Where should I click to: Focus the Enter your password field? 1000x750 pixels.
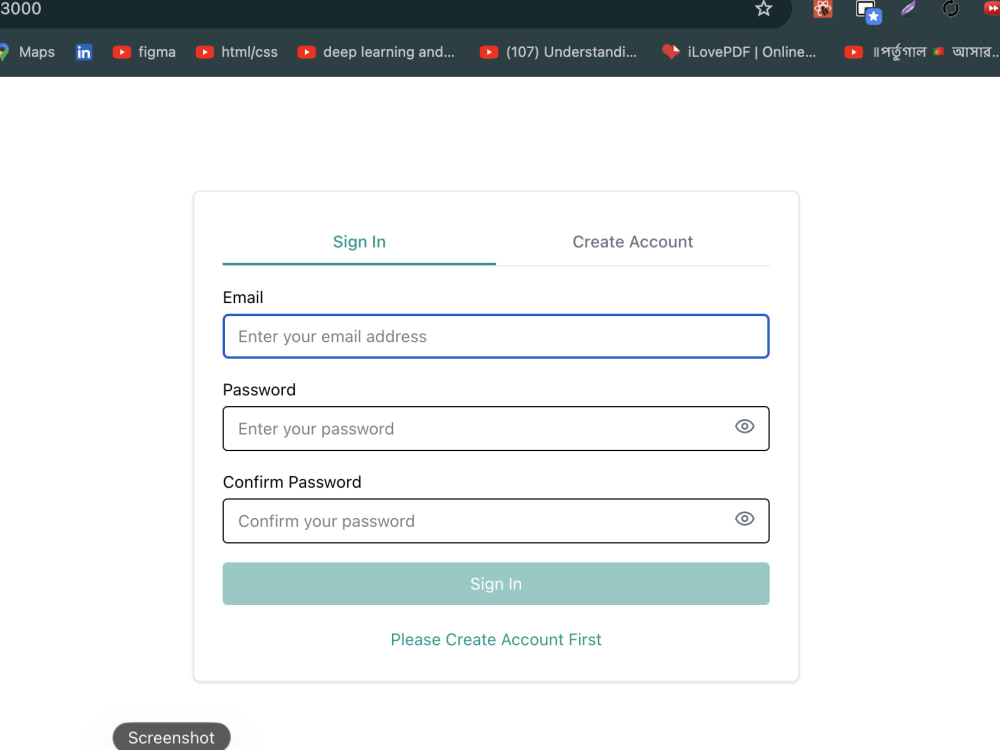tap(496, 429)
